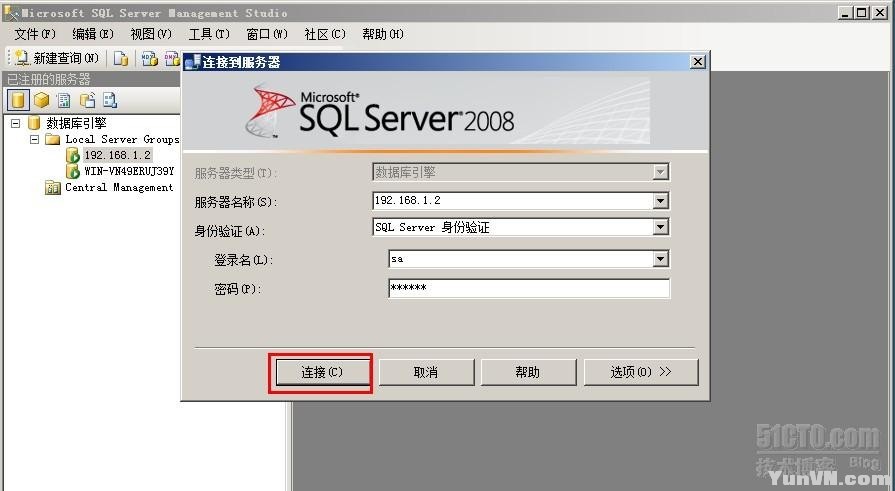Open the 登录名 dropdown arrow
895x491 pixels.
pos(660,259)
